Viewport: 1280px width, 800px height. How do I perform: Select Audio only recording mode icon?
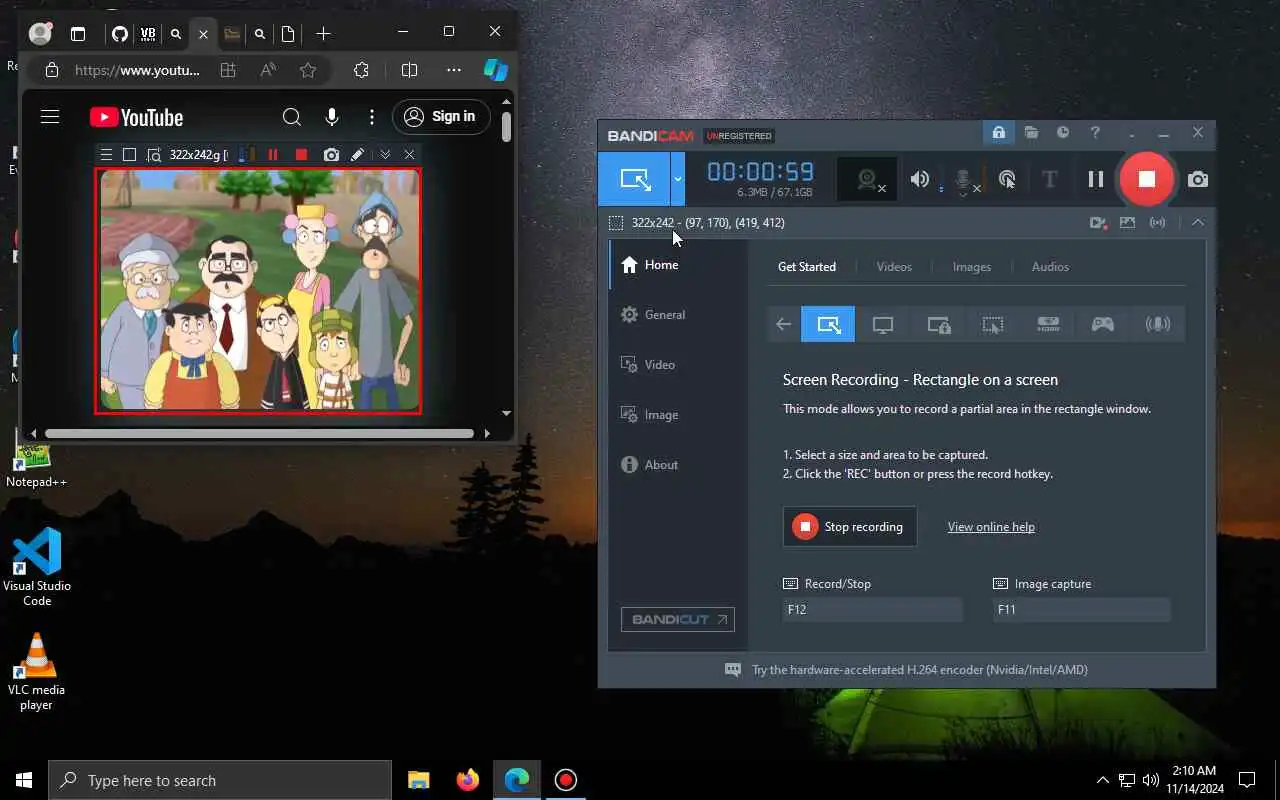[1158, 324]
